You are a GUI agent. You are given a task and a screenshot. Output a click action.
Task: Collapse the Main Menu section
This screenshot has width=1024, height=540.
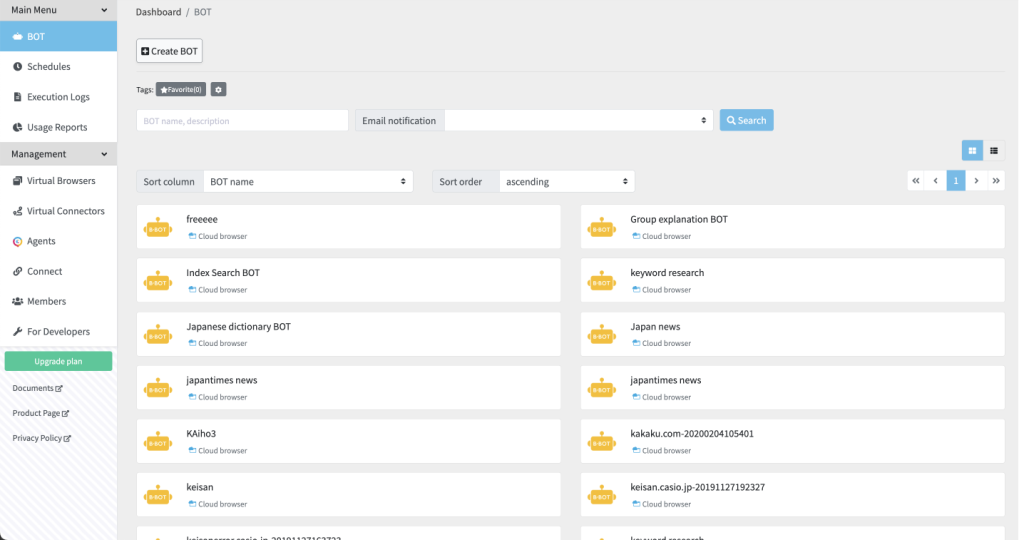[x=58, y=10]
